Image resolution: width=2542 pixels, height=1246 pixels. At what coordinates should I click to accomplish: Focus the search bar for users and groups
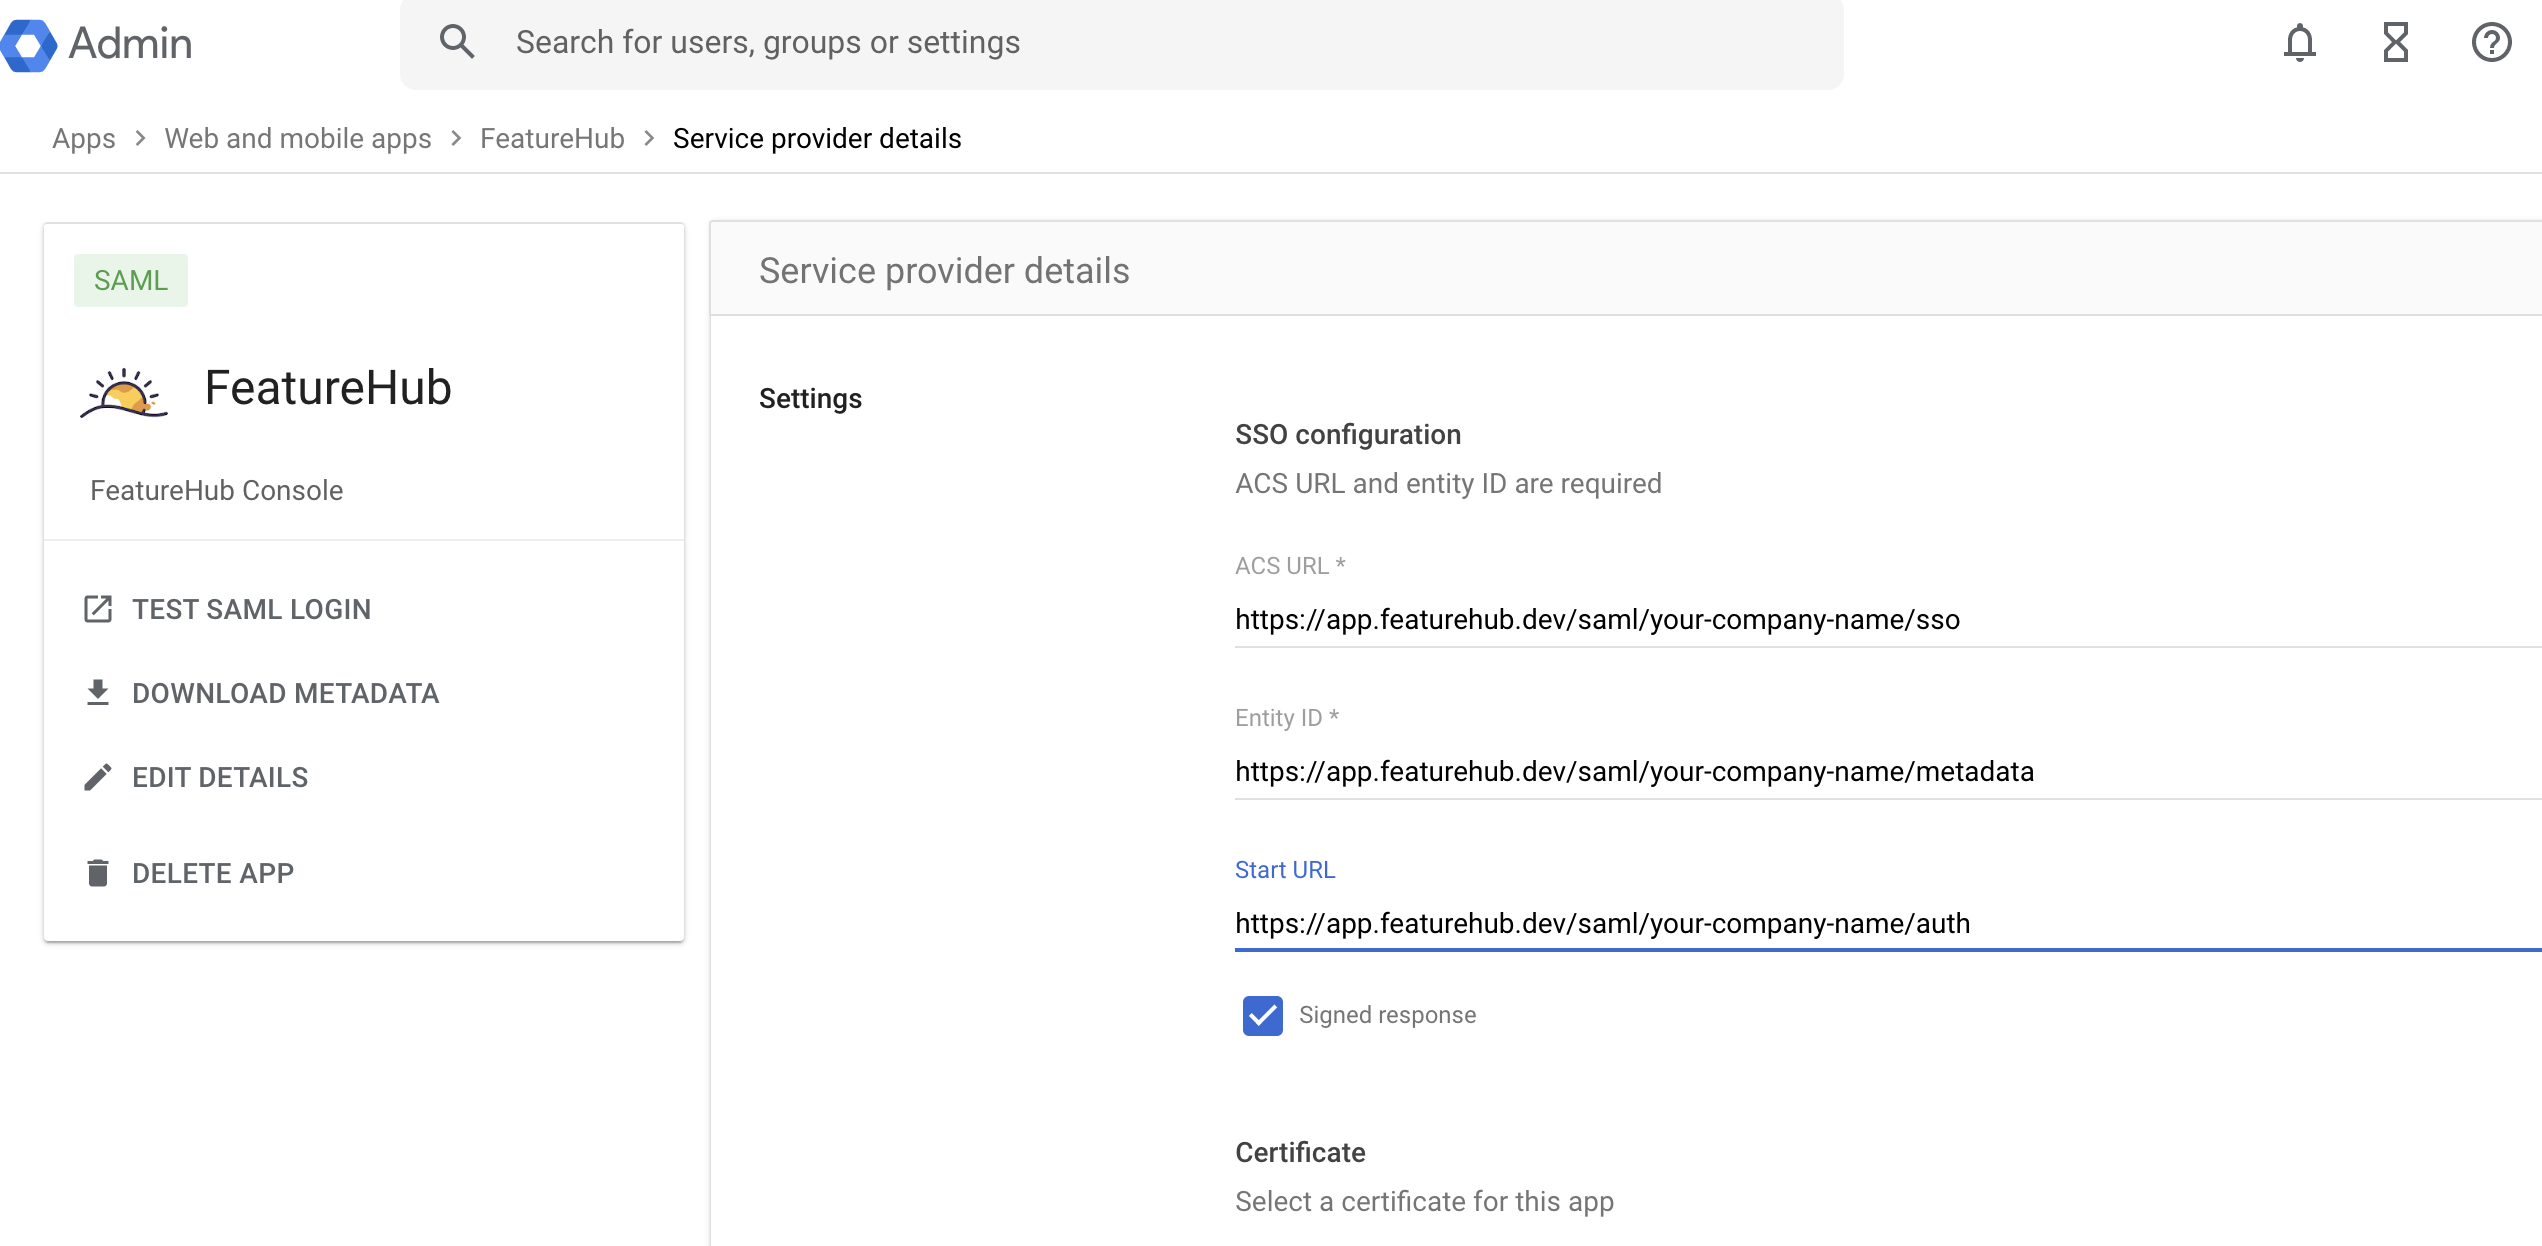pyautogui.click(x=900, y=41)
